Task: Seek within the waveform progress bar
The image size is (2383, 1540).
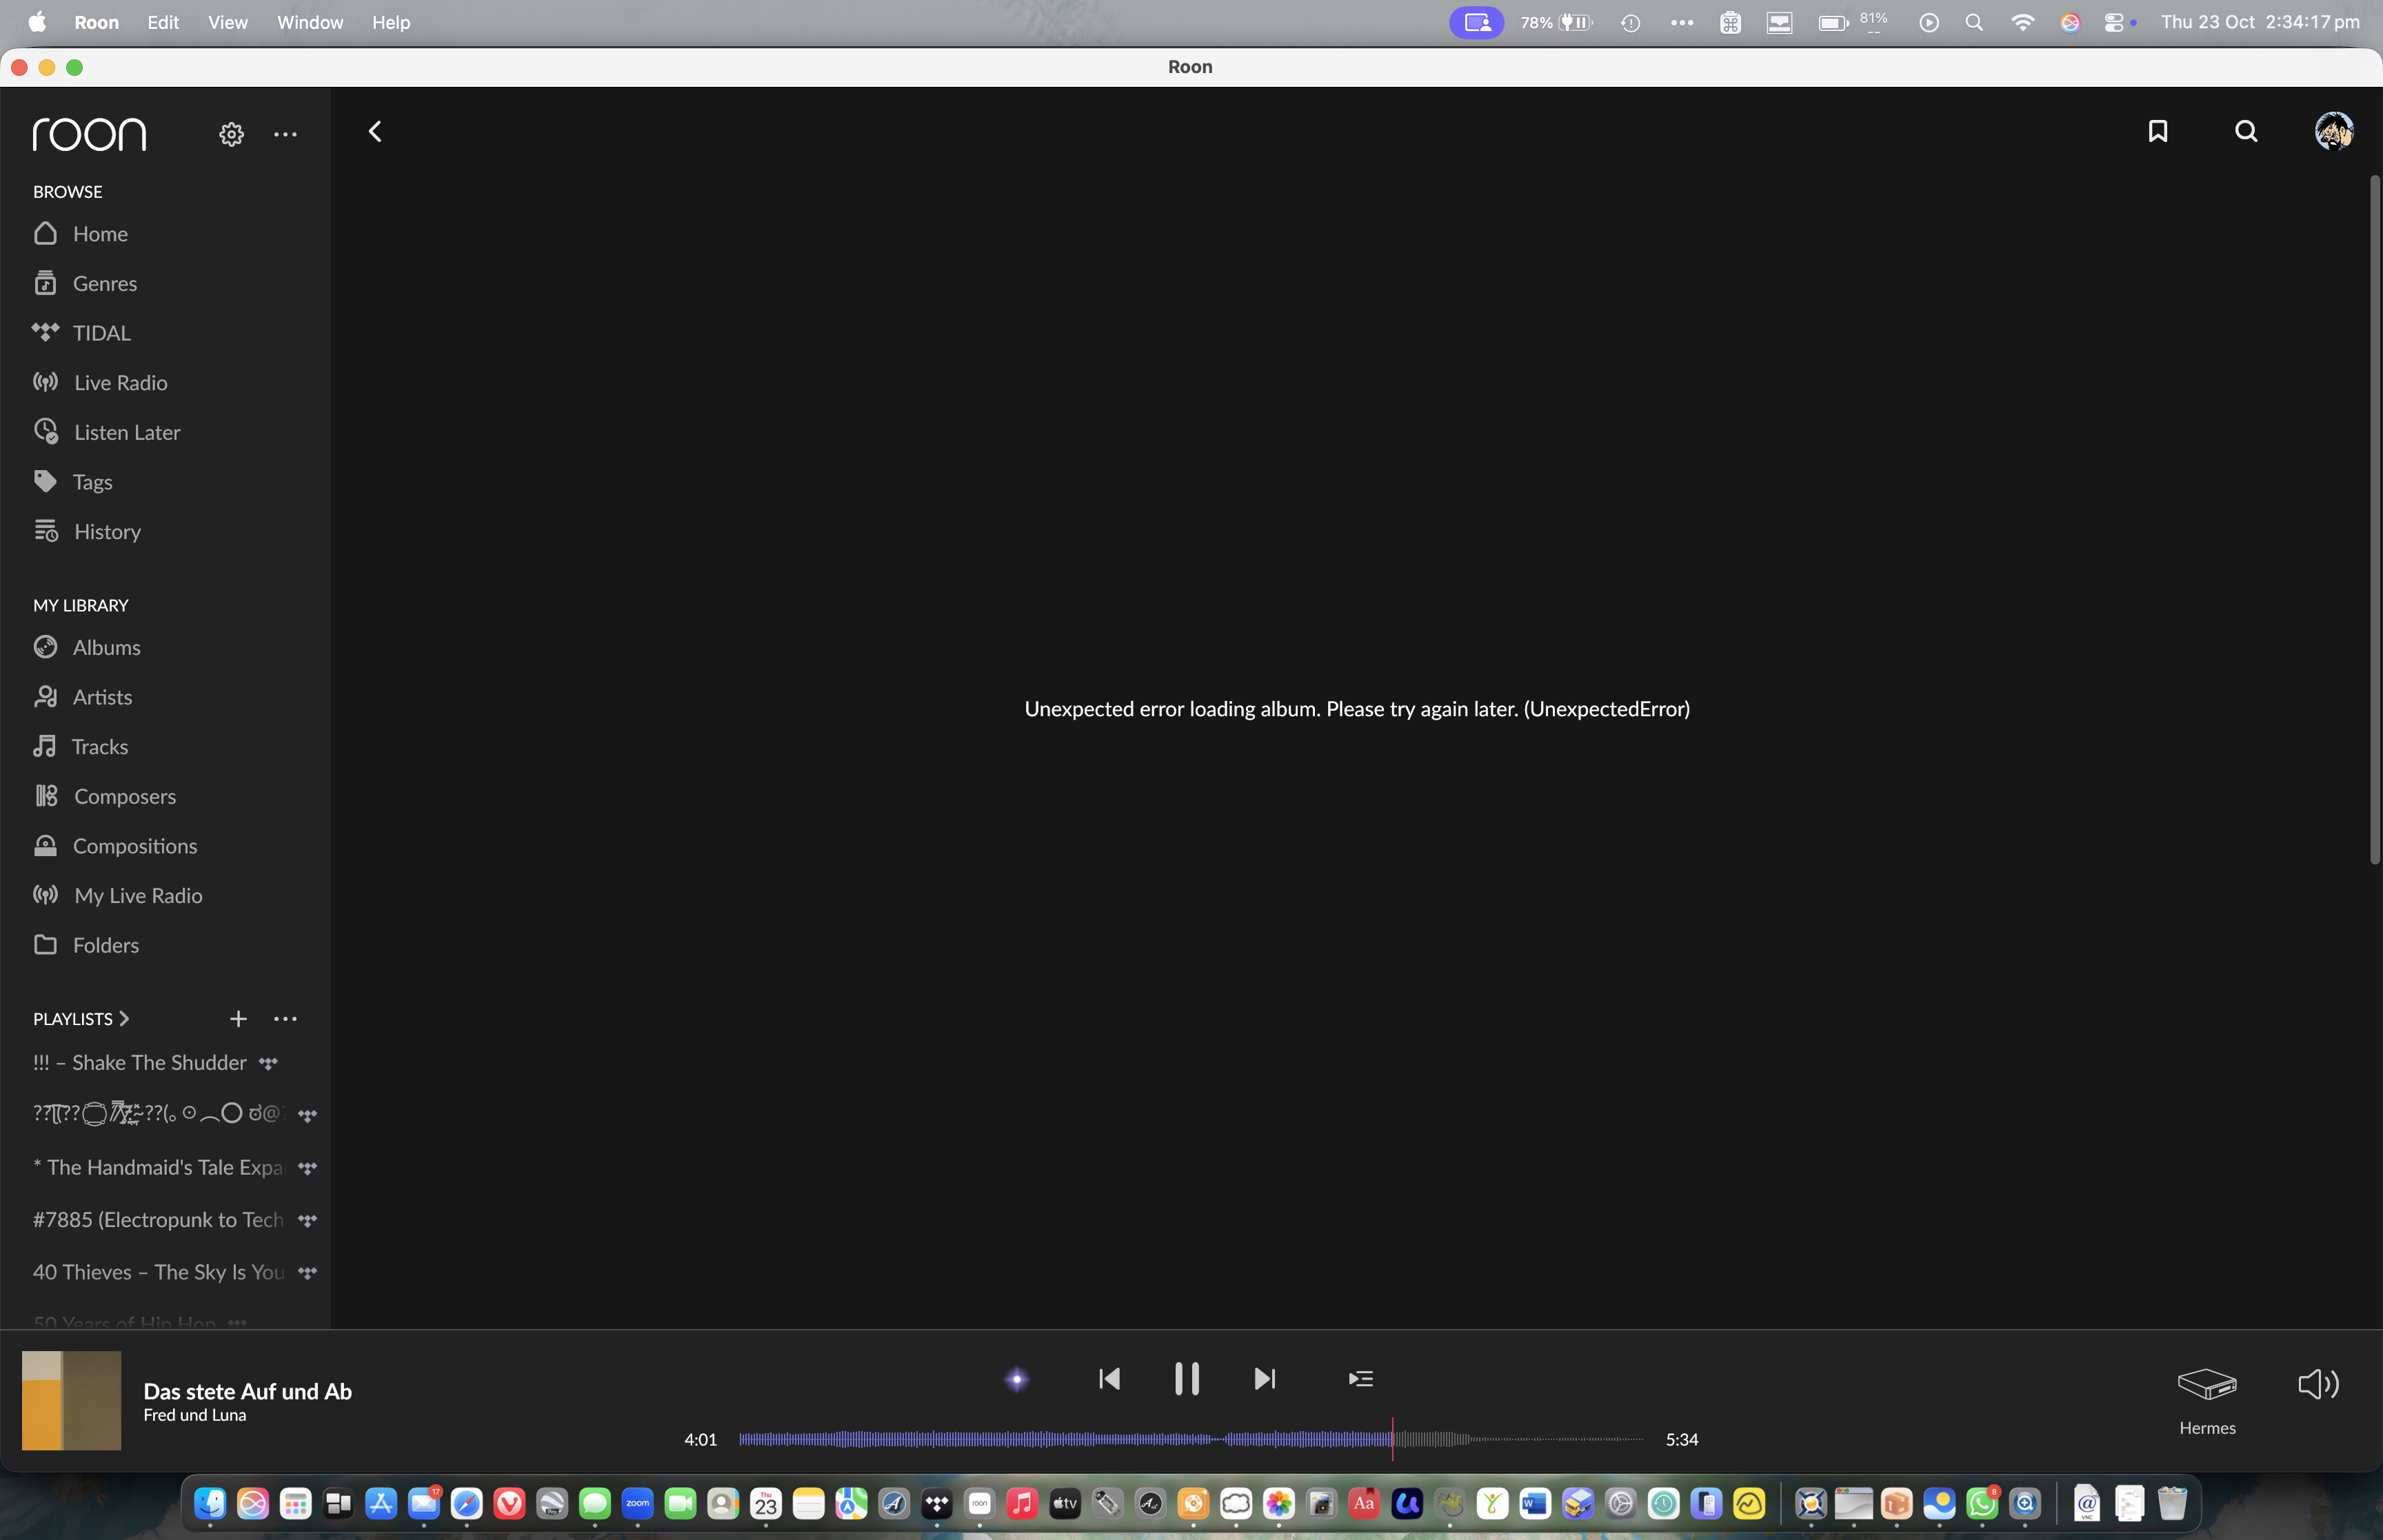Action: [x=1190, y=1439]
